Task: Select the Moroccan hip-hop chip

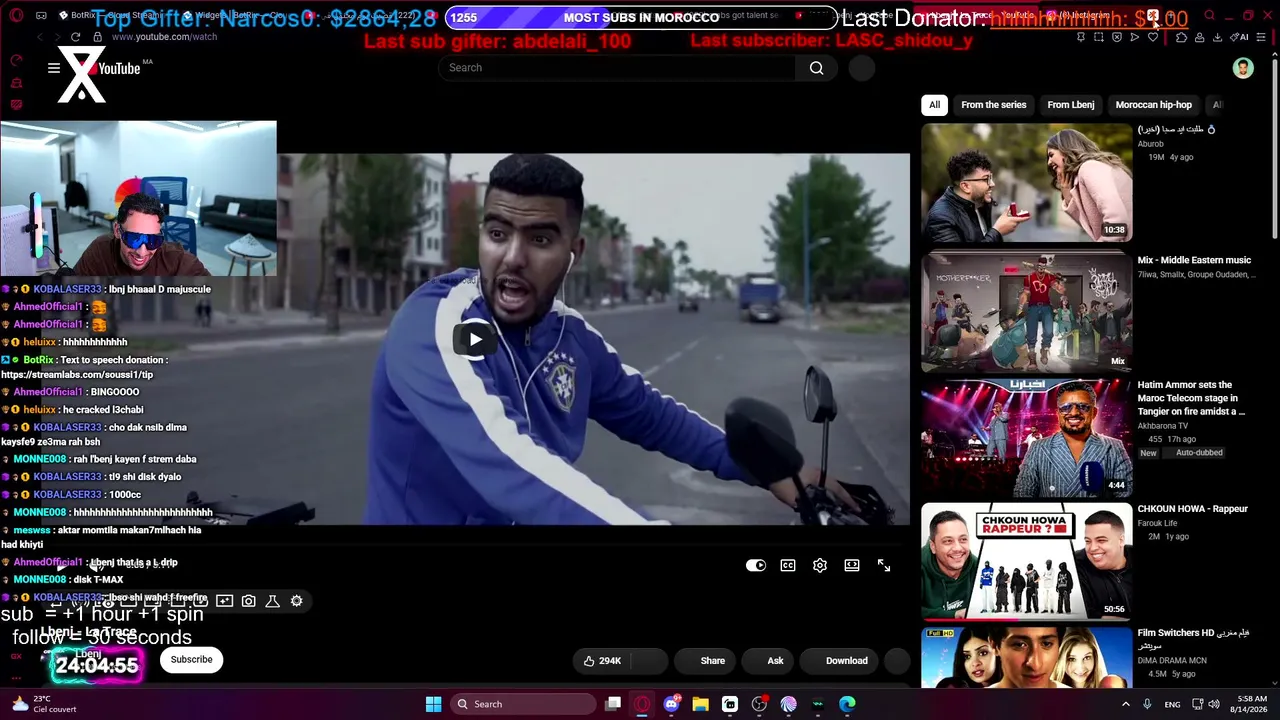Action: 1154,105
